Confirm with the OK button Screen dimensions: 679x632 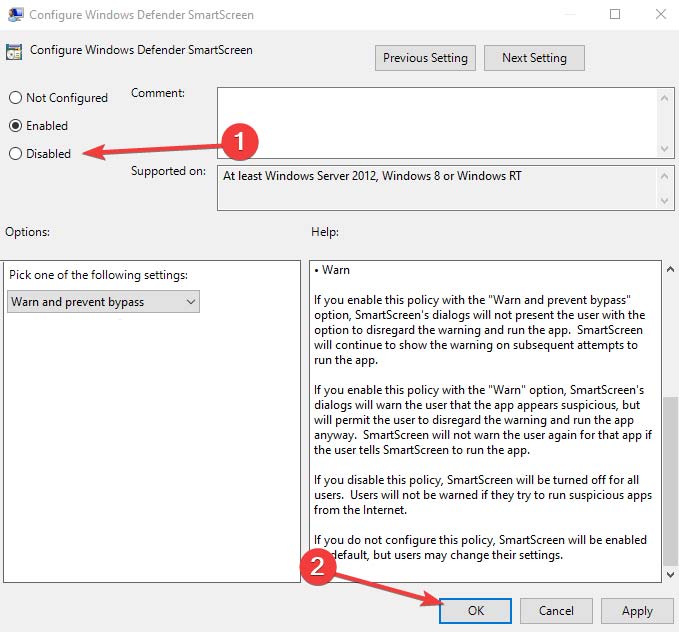475,611
